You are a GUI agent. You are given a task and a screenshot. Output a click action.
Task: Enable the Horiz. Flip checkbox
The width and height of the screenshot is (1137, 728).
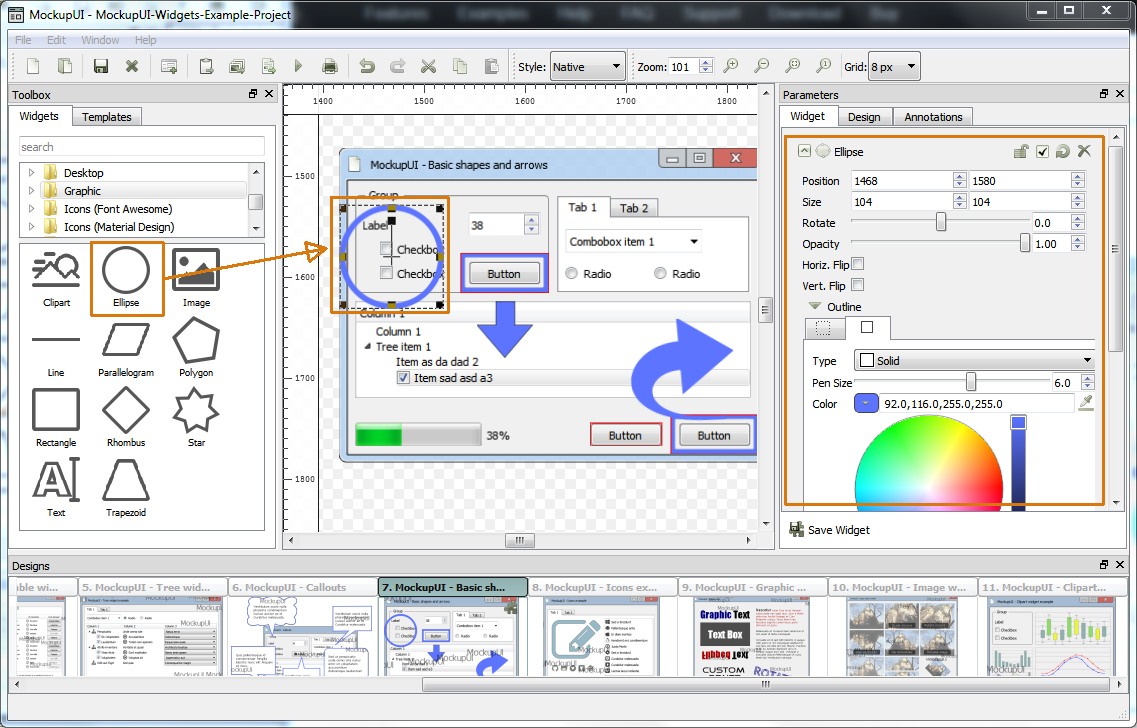point(858,264)
